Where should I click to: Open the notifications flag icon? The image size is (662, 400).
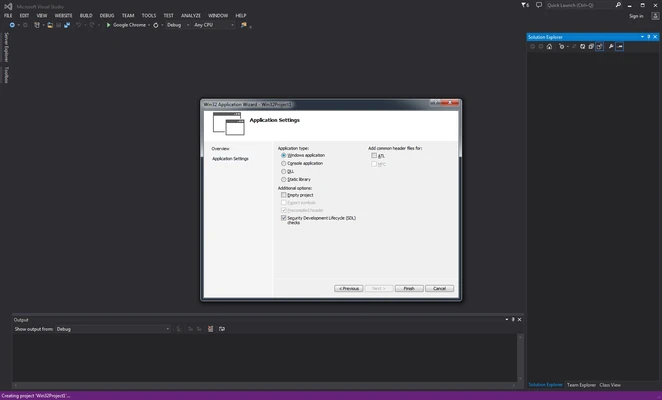coord(525,5)
